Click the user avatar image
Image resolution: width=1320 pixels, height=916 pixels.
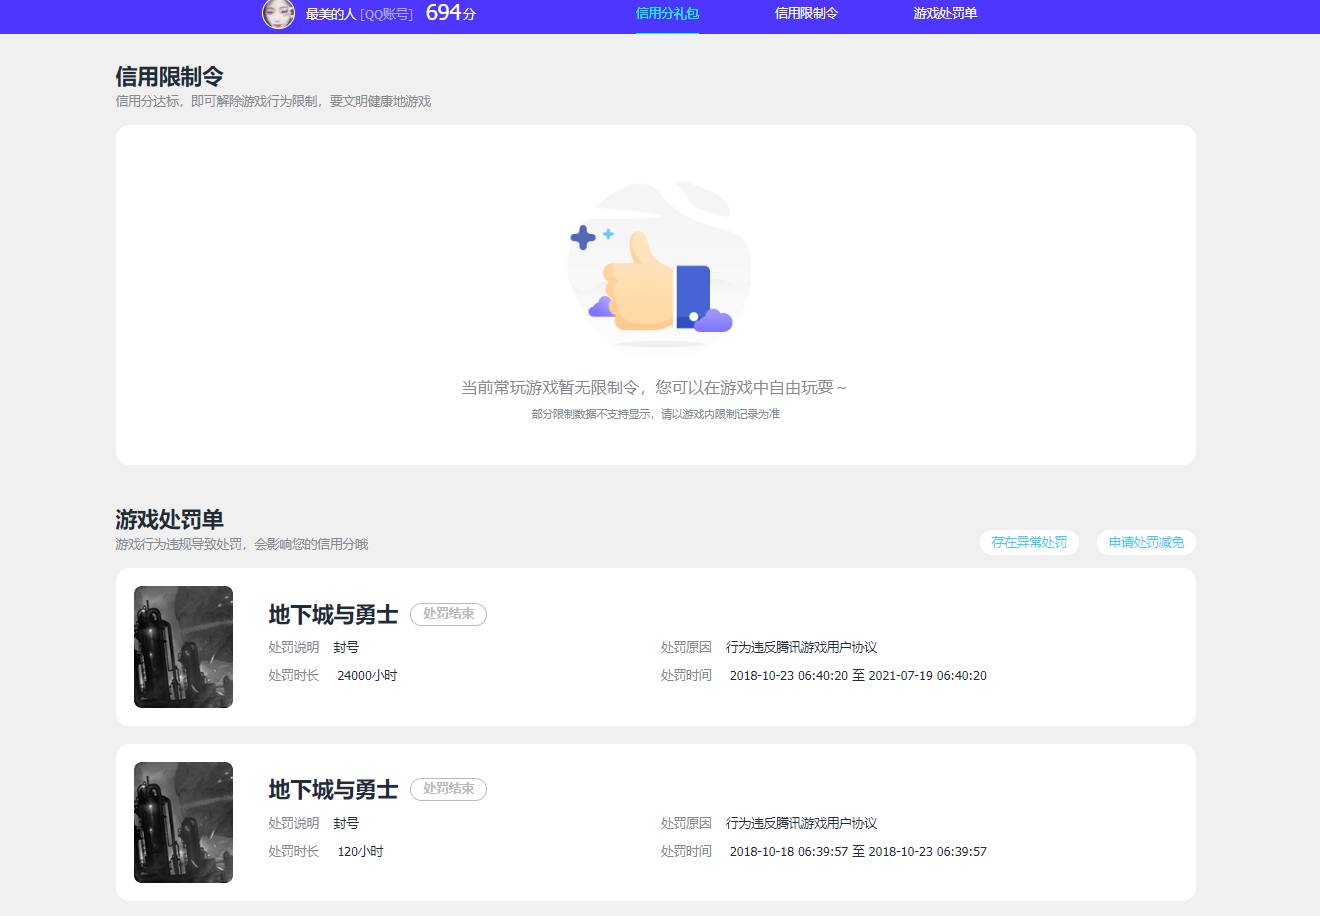pyautogui.click(x=278, y=15)
